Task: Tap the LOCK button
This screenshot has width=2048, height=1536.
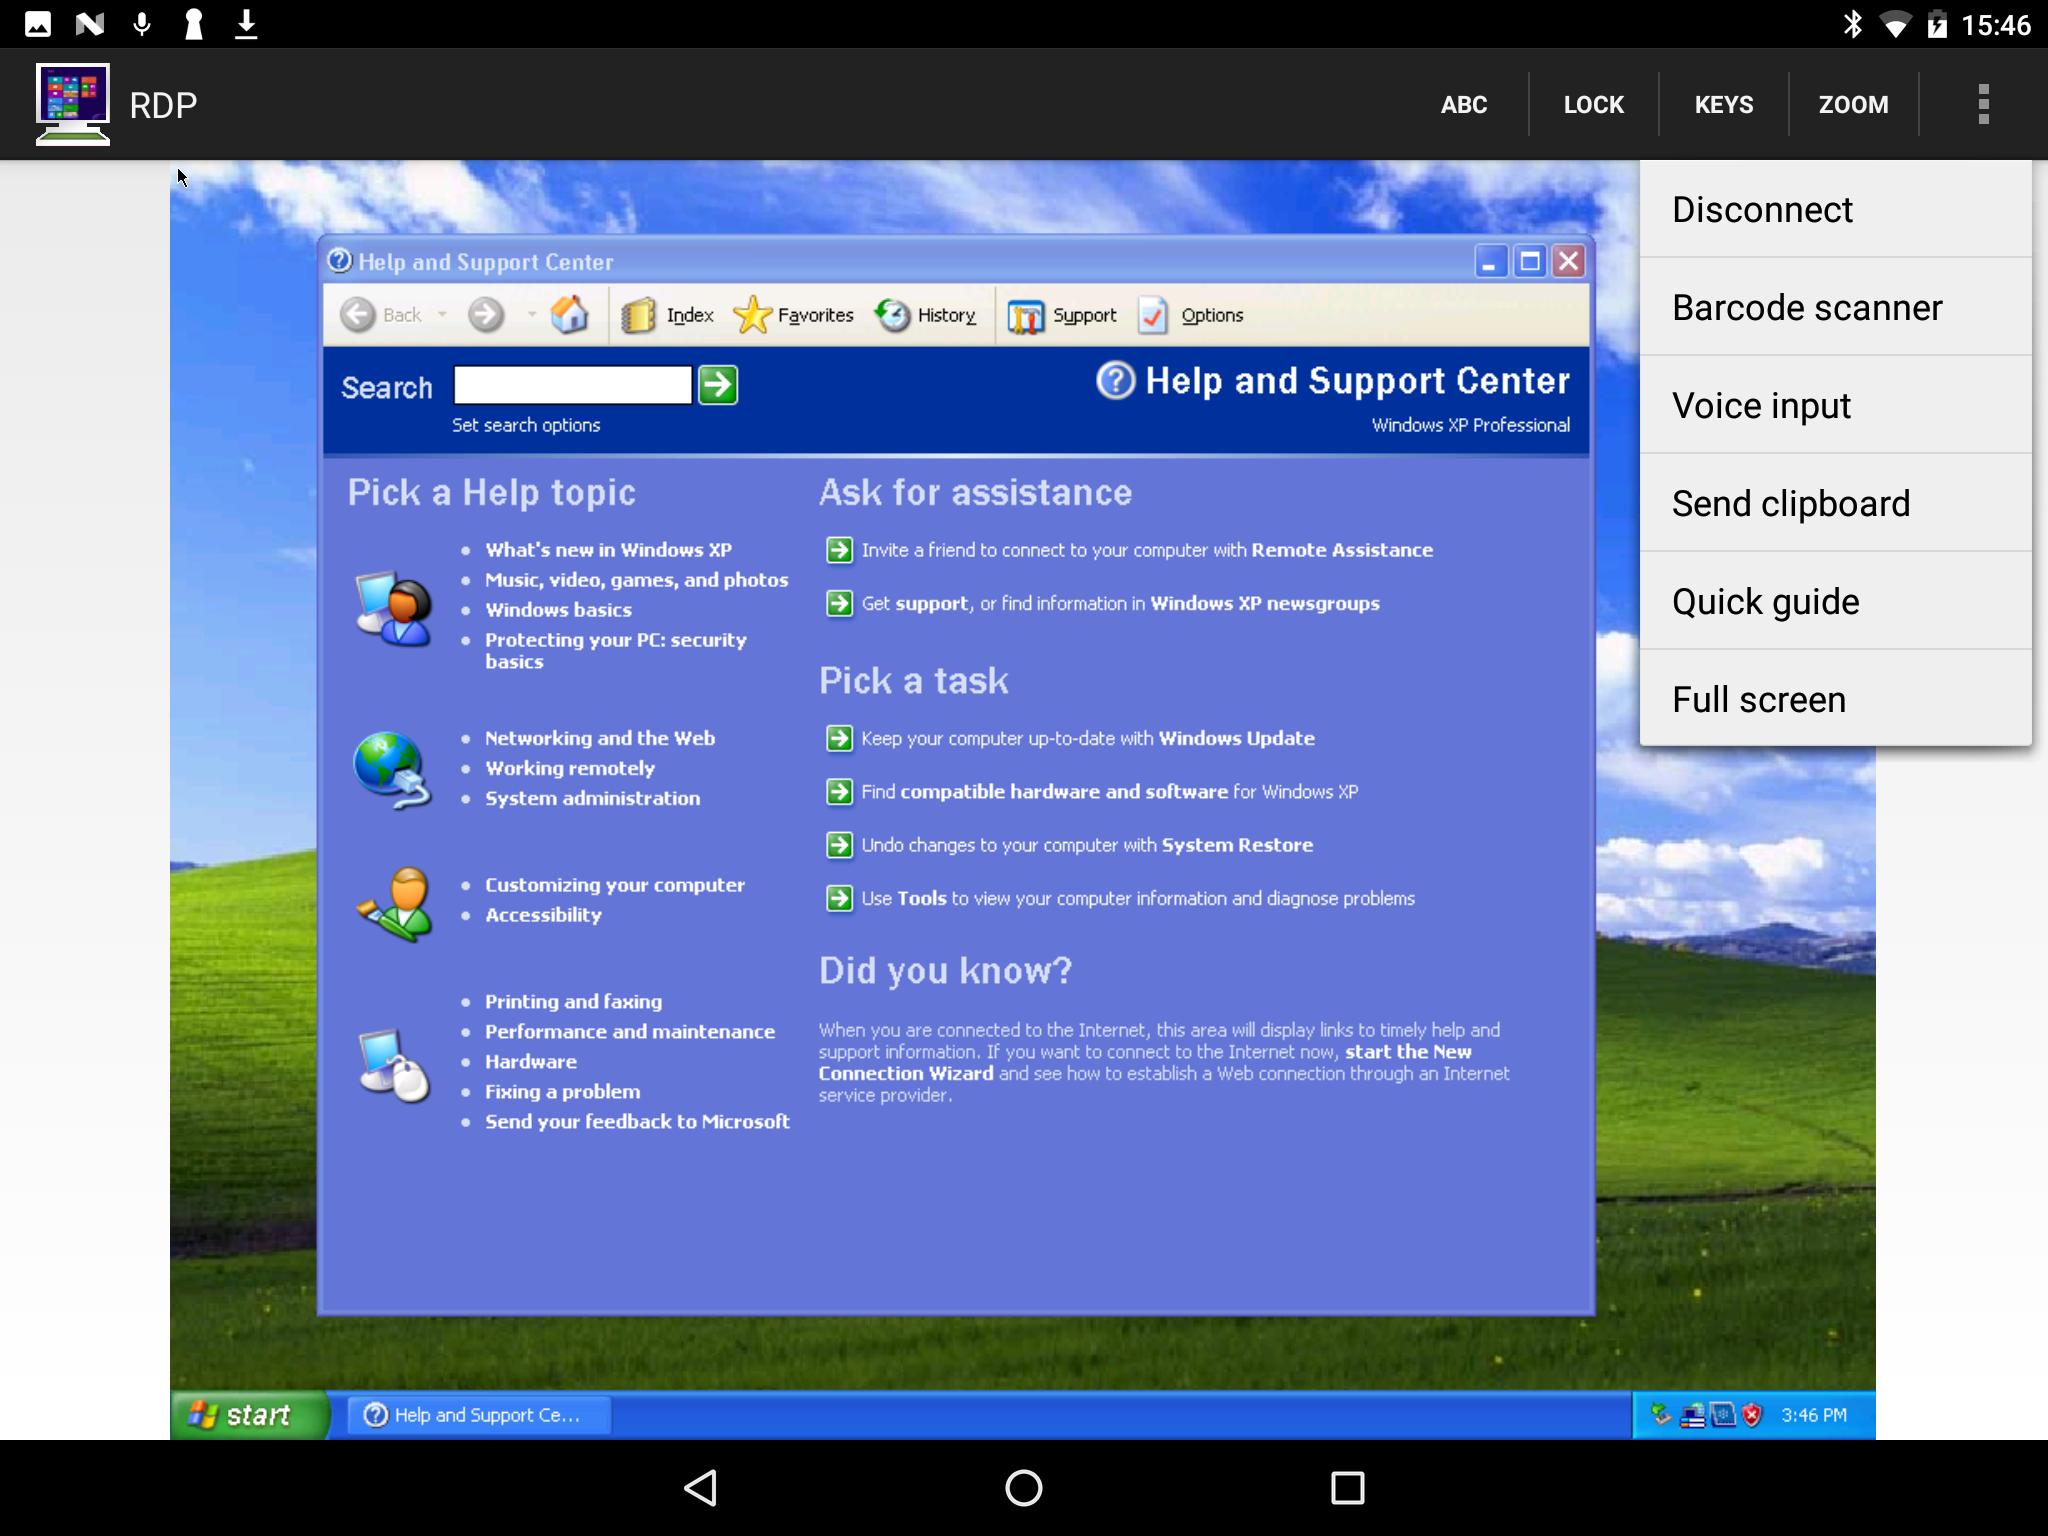Action: click(1593, 104)
